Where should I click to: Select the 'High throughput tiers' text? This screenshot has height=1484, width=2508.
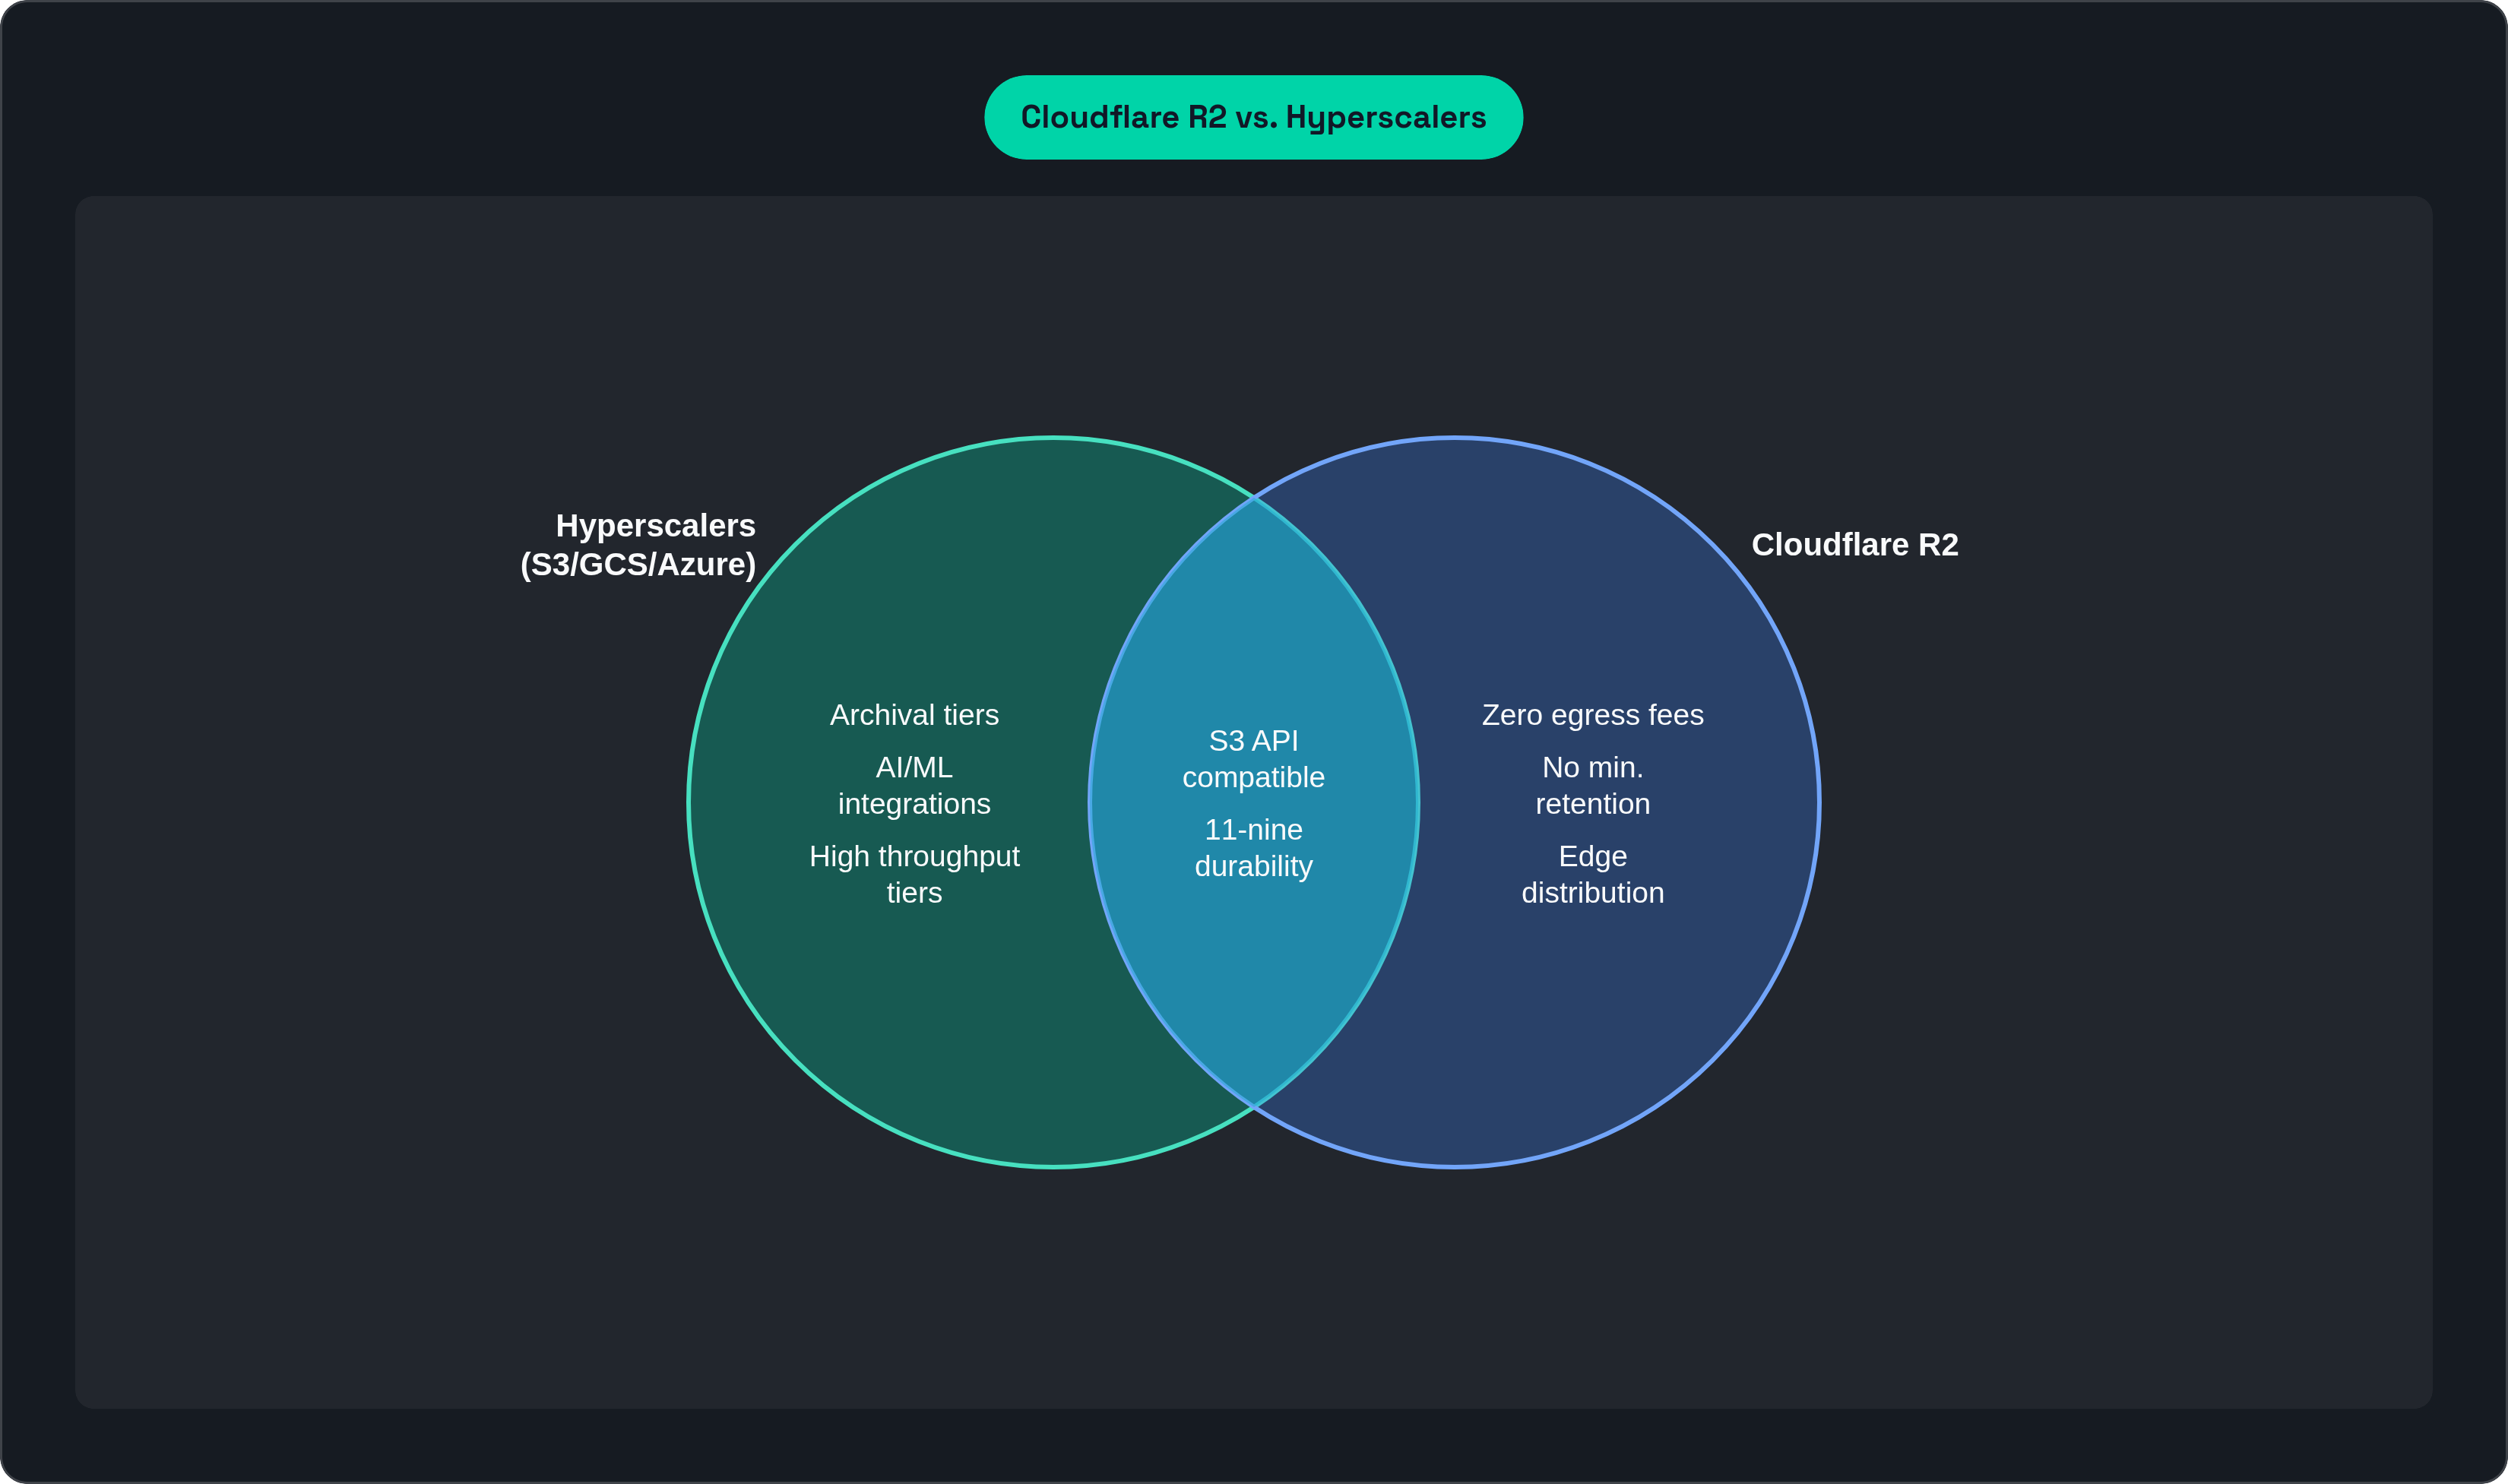coord(914,874)
